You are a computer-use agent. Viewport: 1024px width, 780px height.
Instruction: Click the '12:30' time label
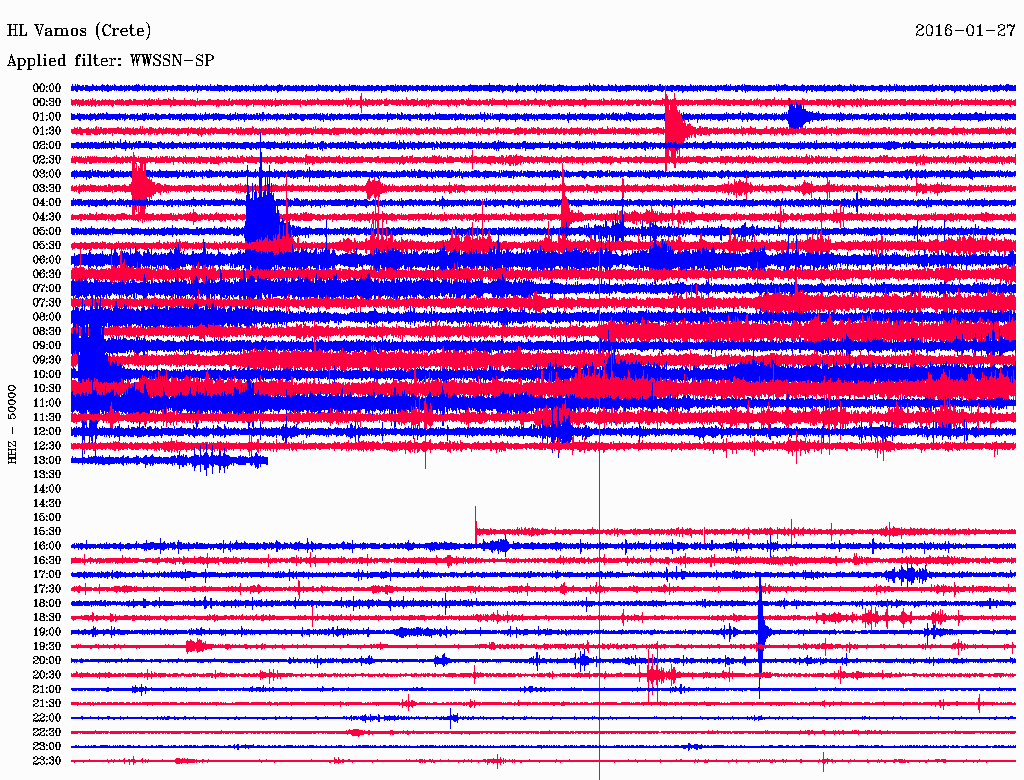click(x=47, y=446)
